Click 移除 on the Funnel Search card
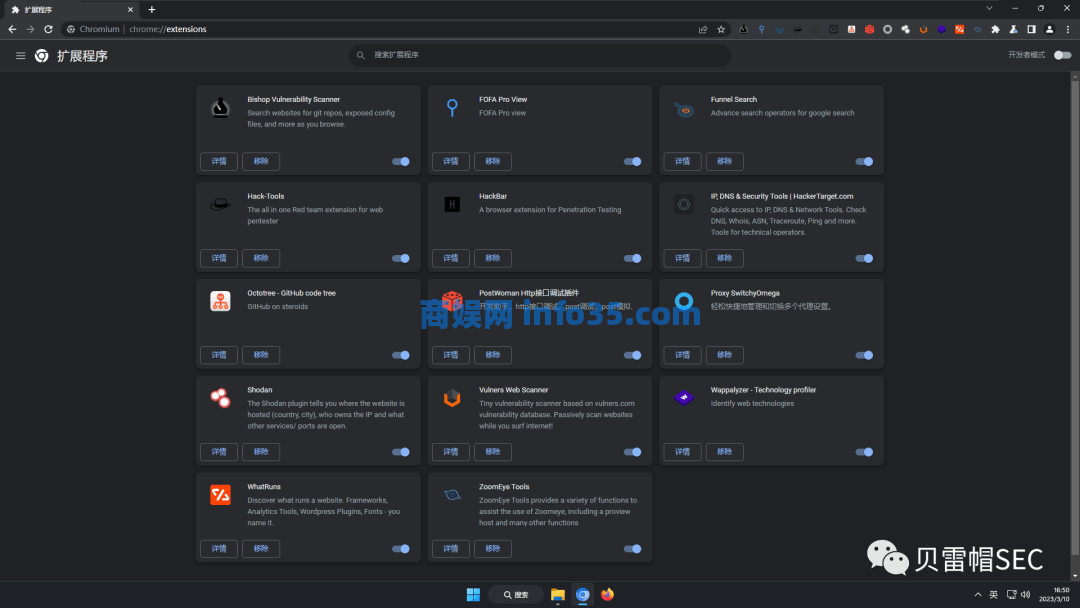Image resolution: width=1080 pixels, height=608 pixels. tap(725, 161)
